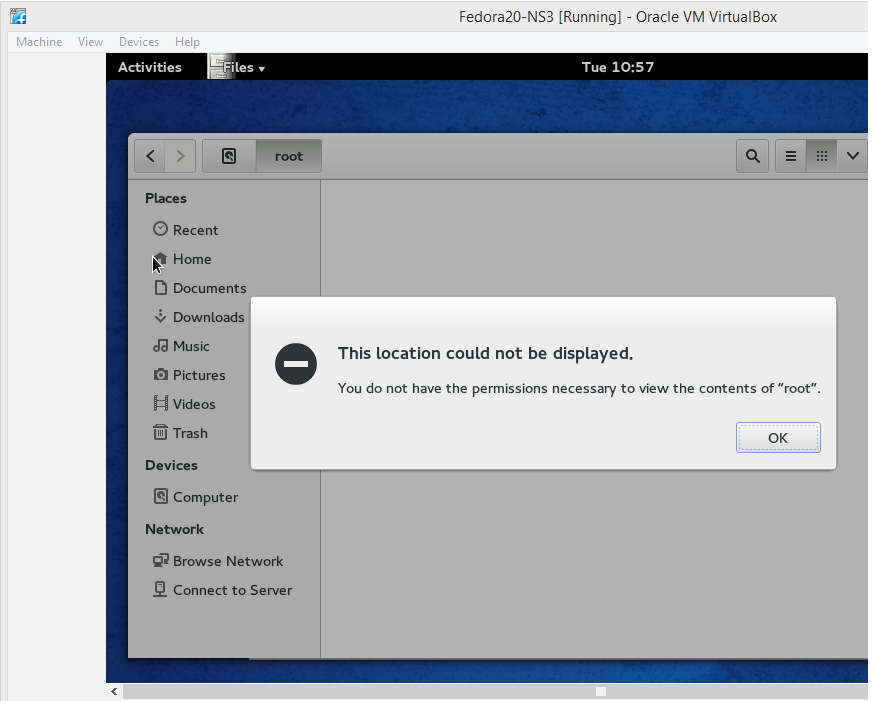Open Home in sidebar
The image size is (873, 701).
point(224,259)
